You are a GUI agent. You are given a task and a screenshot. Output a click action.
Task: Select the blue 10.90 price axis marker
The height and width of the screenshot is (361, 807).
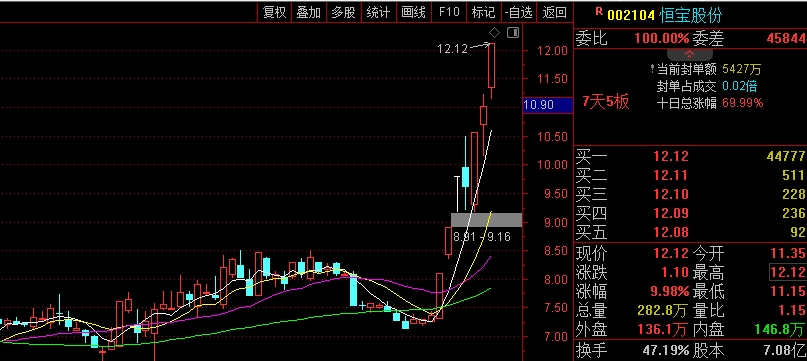[547, 105]
